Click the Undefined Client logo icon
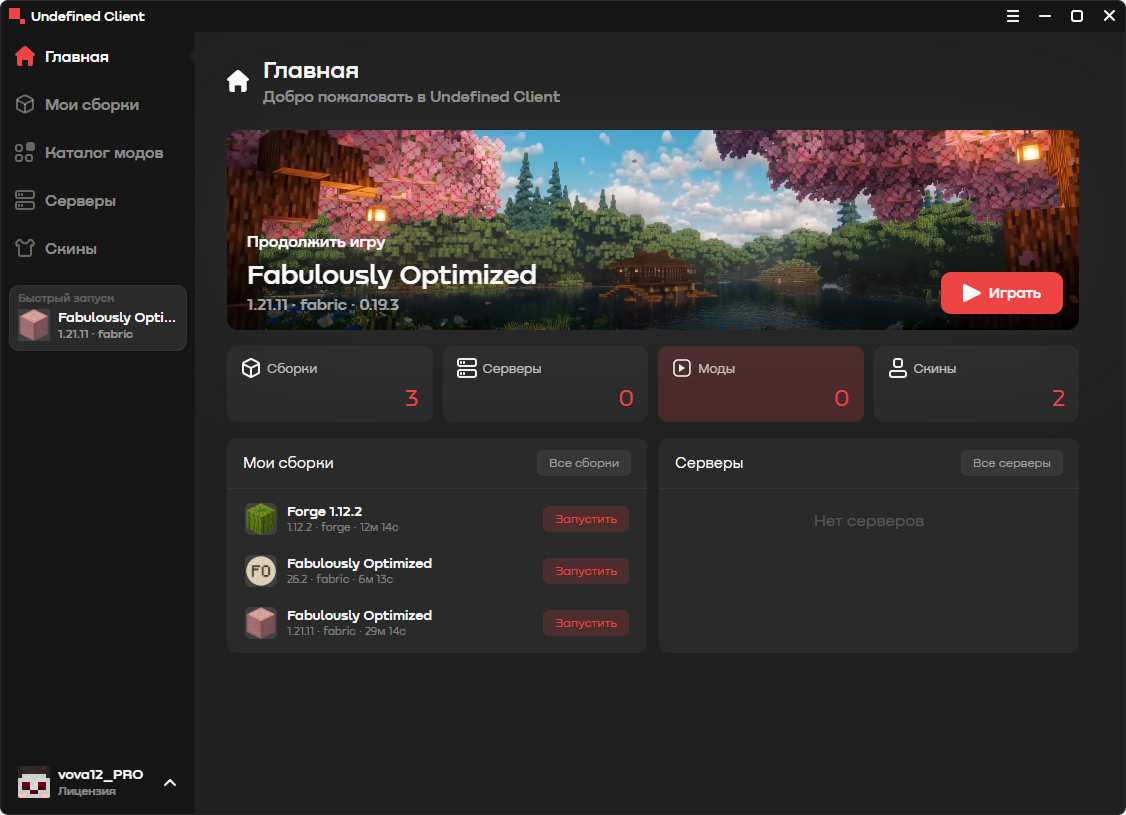1126x815 pixels. tap(16, 16)
